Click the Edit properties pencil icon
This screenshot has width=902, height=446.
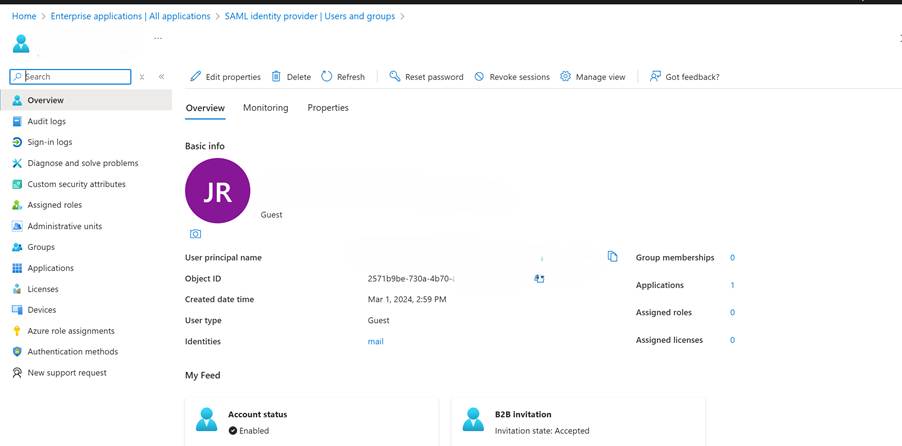(x=196, y=76)
